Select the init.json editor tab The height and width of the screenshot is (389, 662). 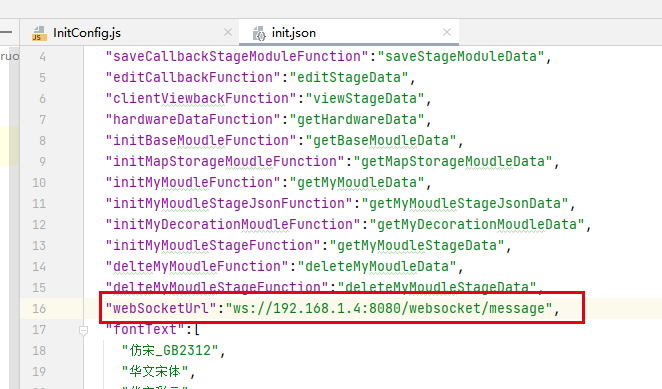click(x=293, y=33)
